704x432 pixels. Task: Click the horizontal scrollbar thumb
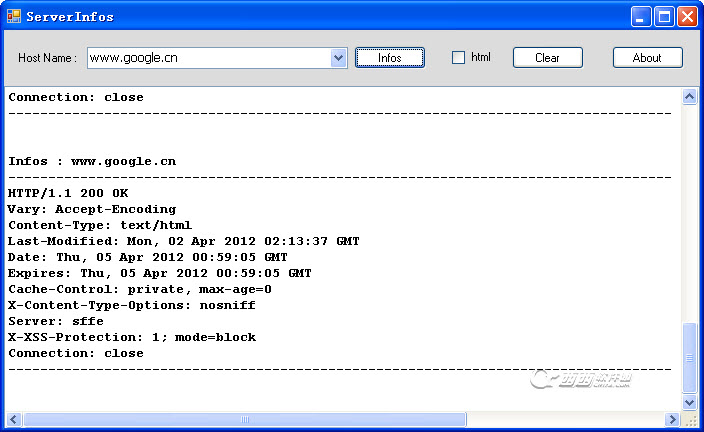(245, 419)
